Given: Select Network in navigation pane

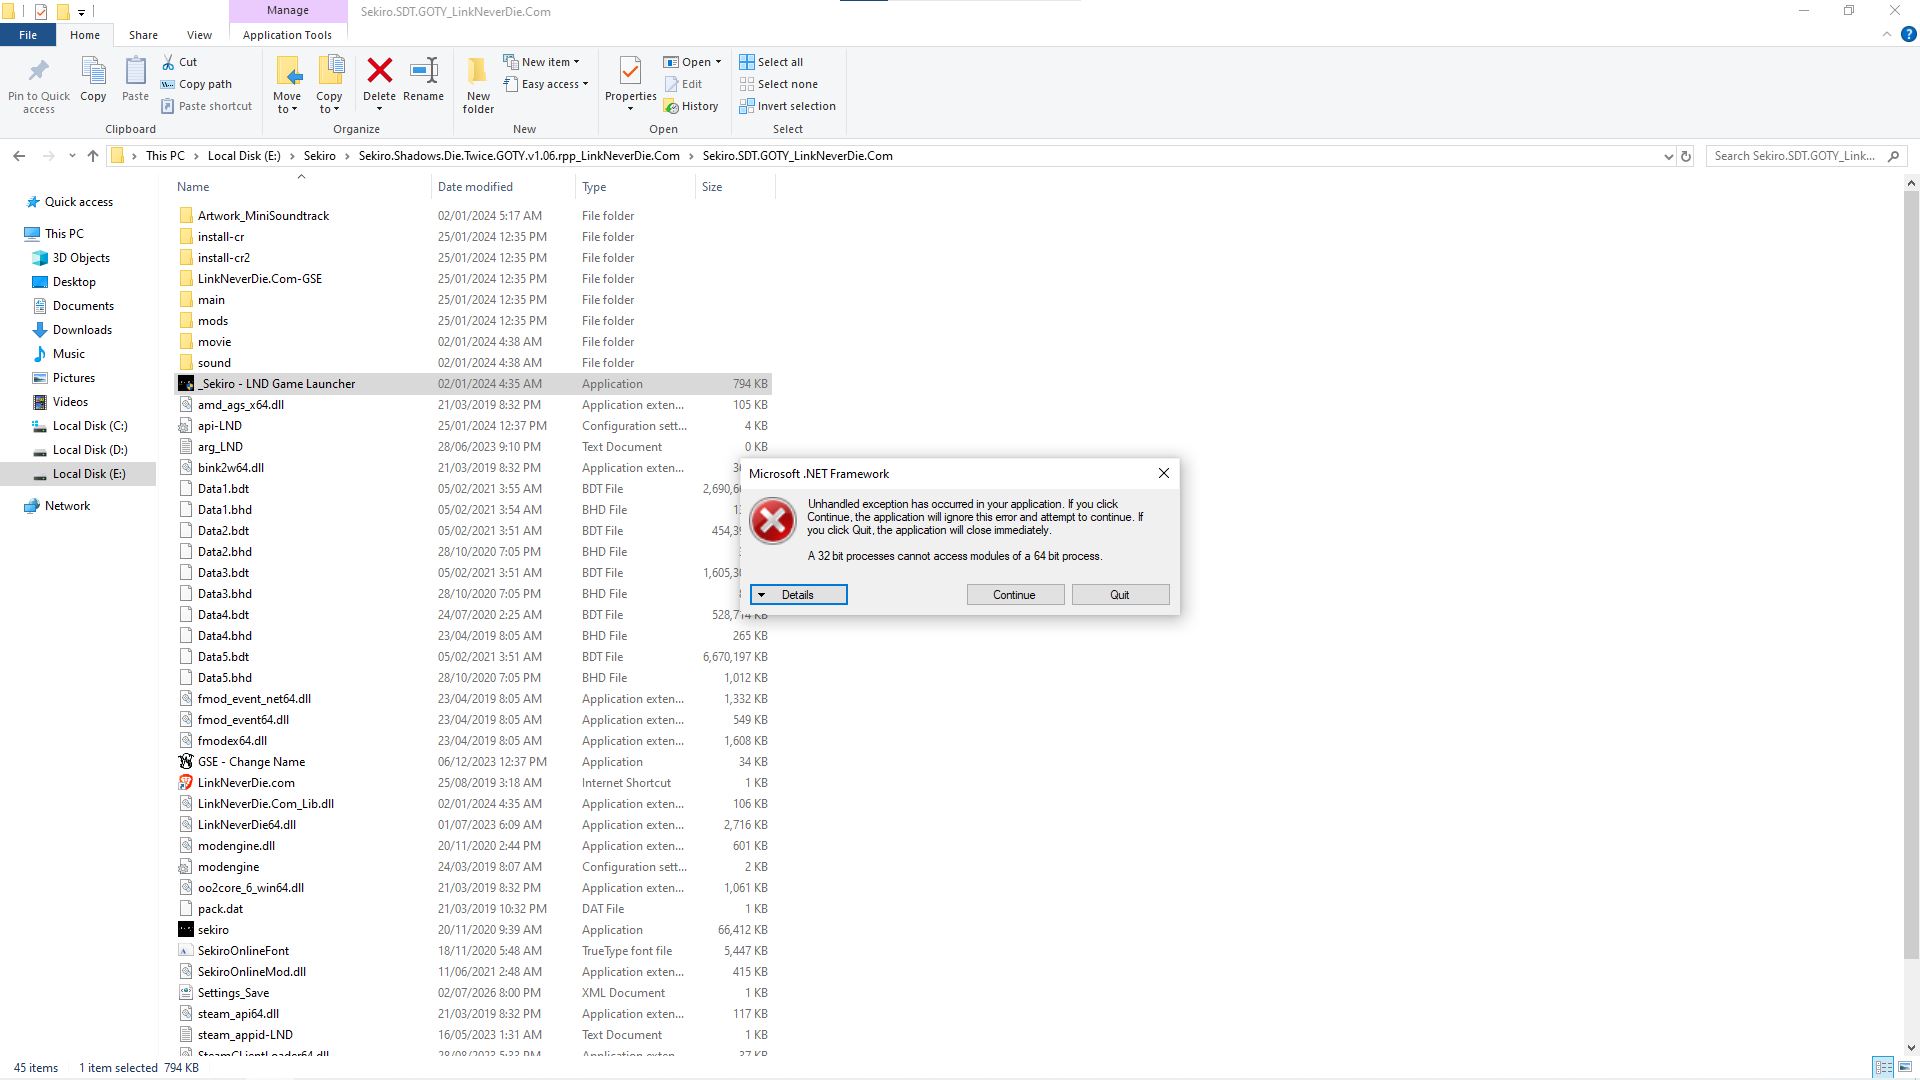Looking at the screenshot, I should pyautogui.click(x=67, y=506).
